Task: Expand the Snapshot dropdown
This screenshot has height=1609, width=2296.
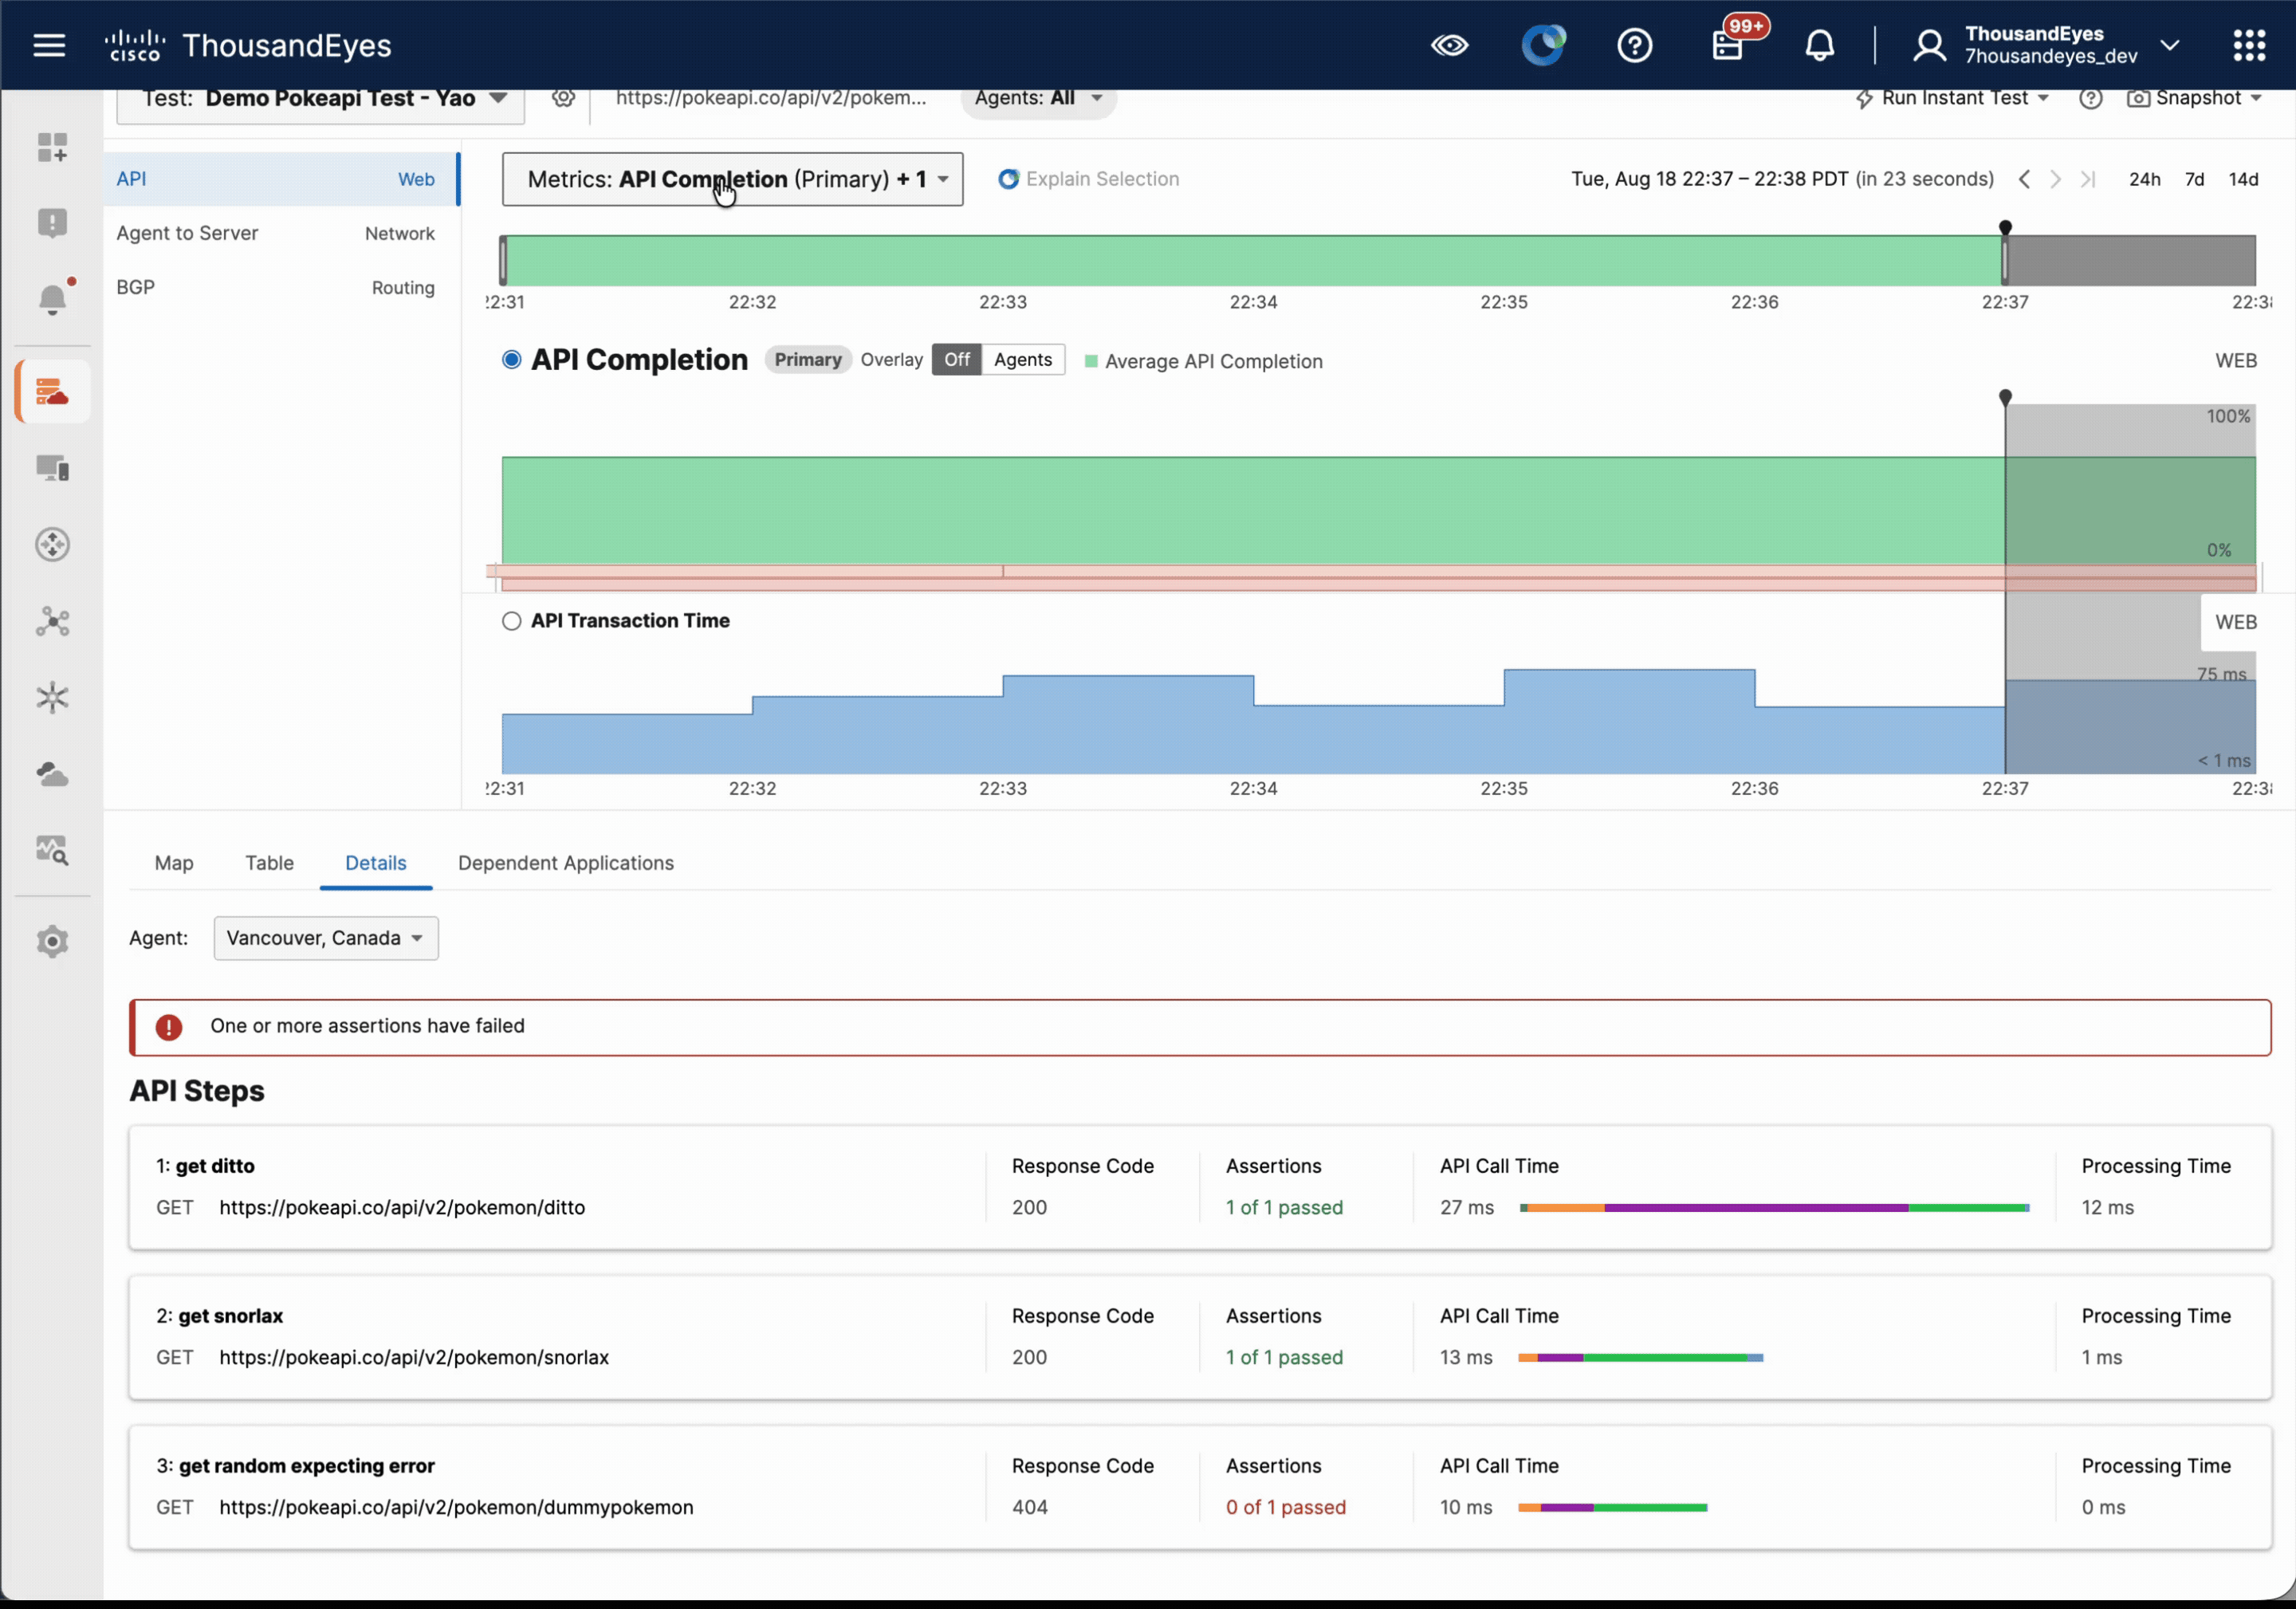Action: (2194, 98)
